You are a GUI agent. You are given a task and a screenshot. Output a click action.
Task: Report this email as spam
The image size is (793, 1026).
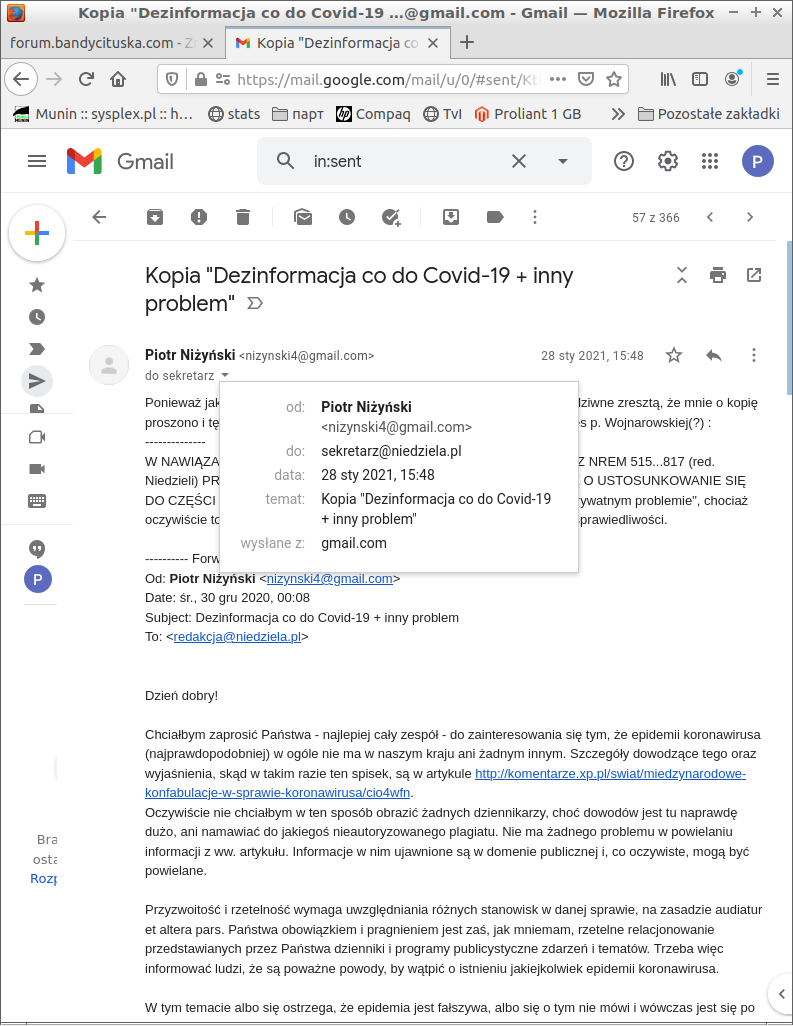199,217
